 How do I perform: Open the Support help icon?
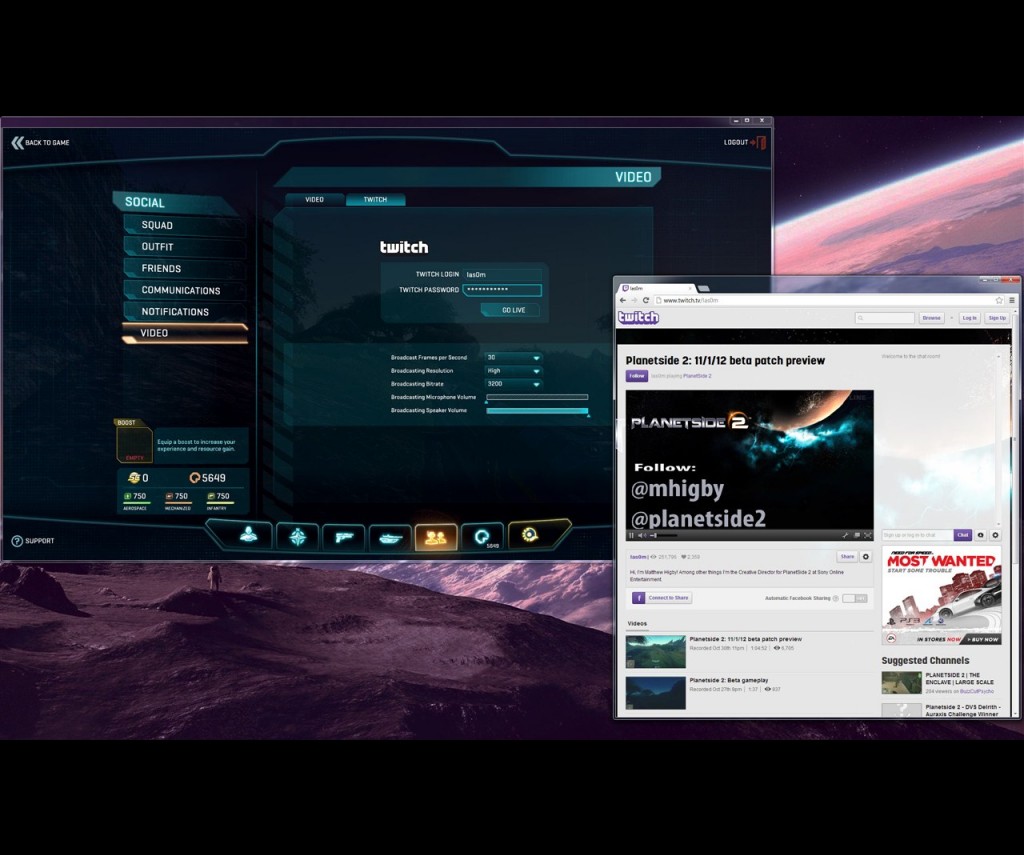(17, 541)
